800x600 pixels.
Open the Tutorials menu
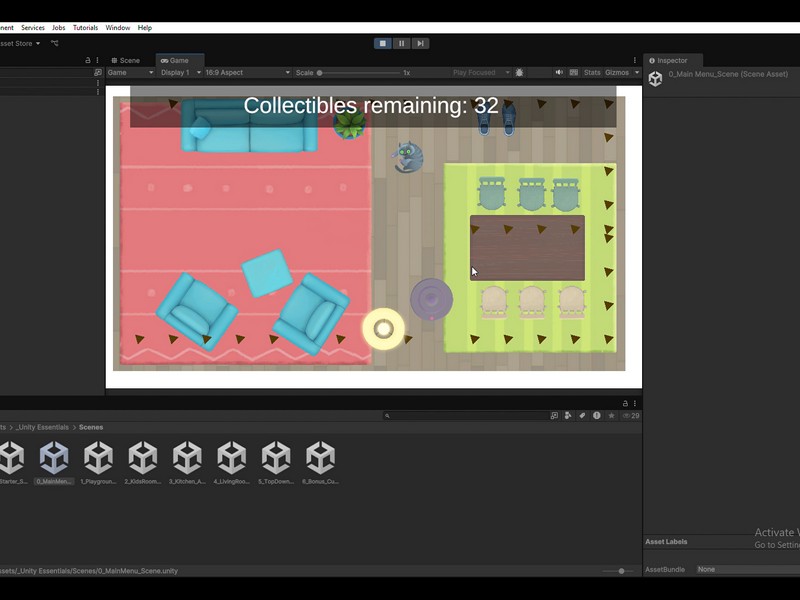click(85, 28)
